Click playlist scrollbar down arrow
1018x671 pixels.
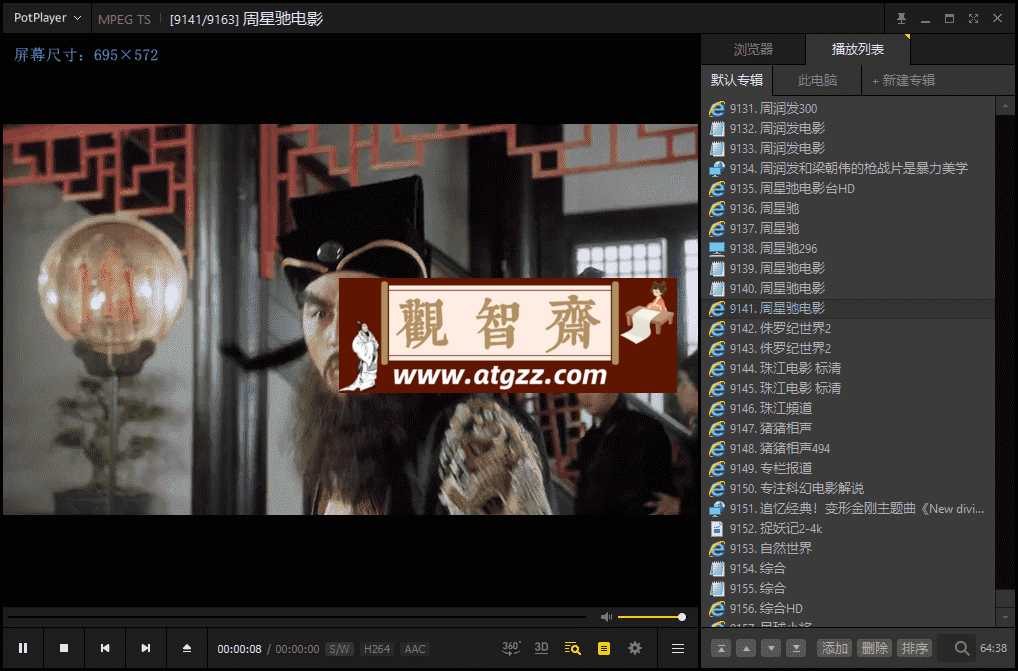(1005, 618)
